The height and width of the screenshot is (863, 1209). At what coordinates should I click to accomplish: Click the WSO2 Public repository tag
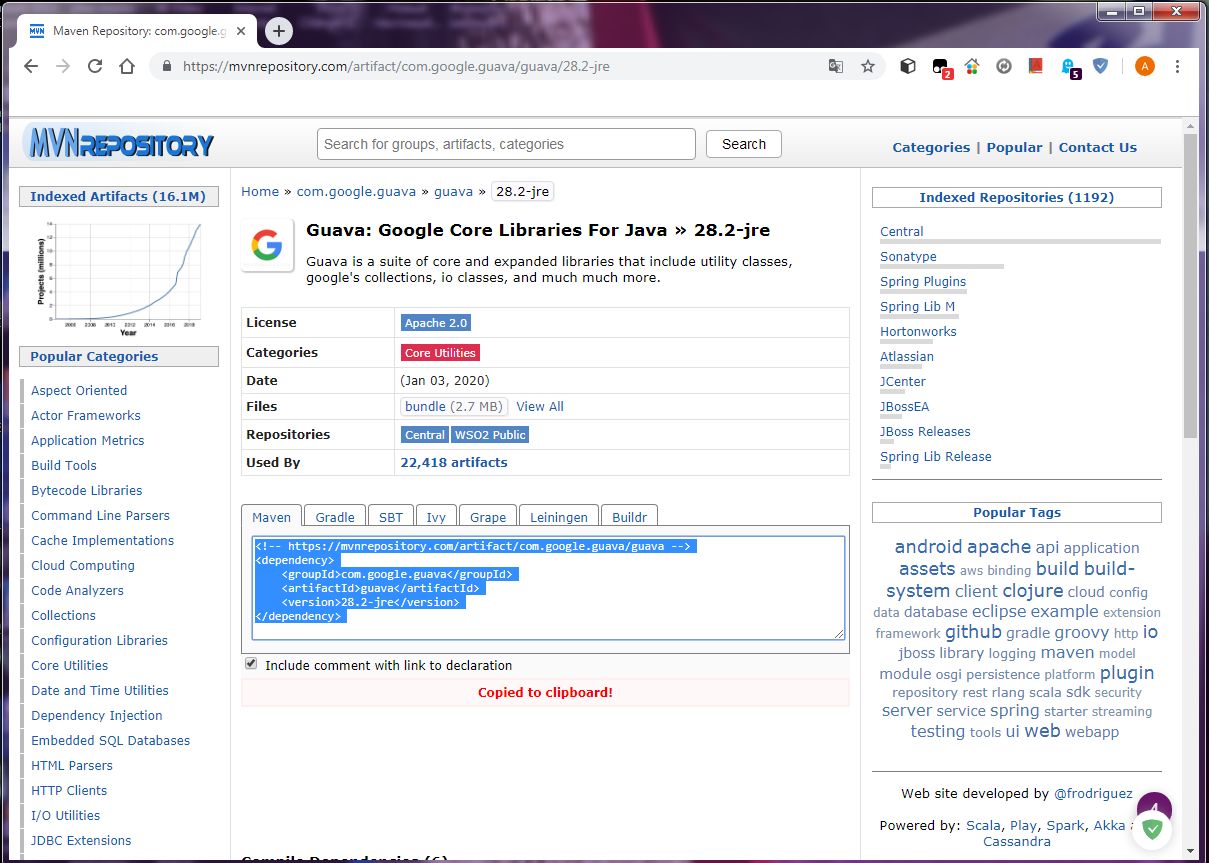pos(490,435)
